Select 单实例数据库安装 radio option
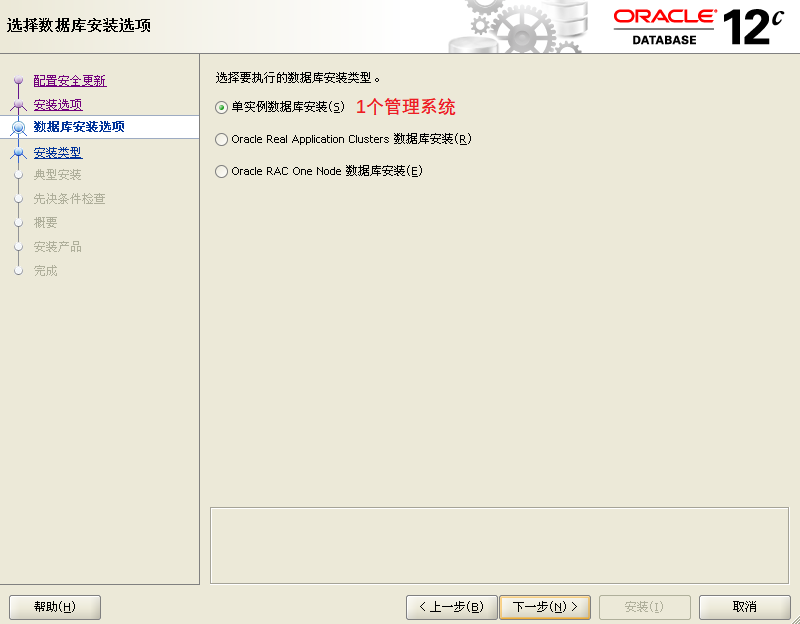The height and width of the screenshot is (624, 800). pos(221,107)
